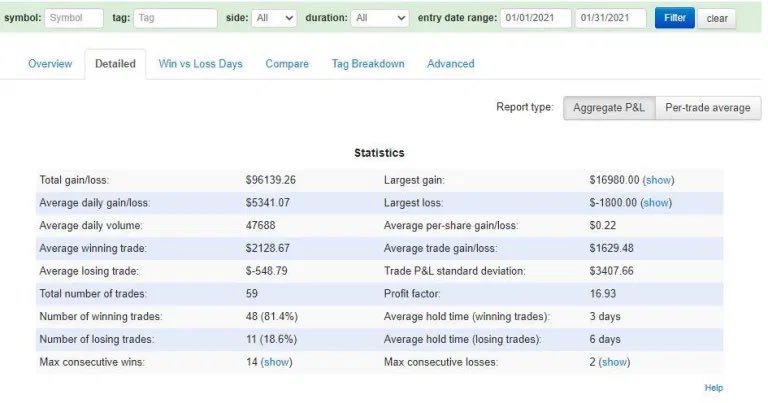Select Per-trade average report type
The image size is (768, 403).
click(708, 108)
